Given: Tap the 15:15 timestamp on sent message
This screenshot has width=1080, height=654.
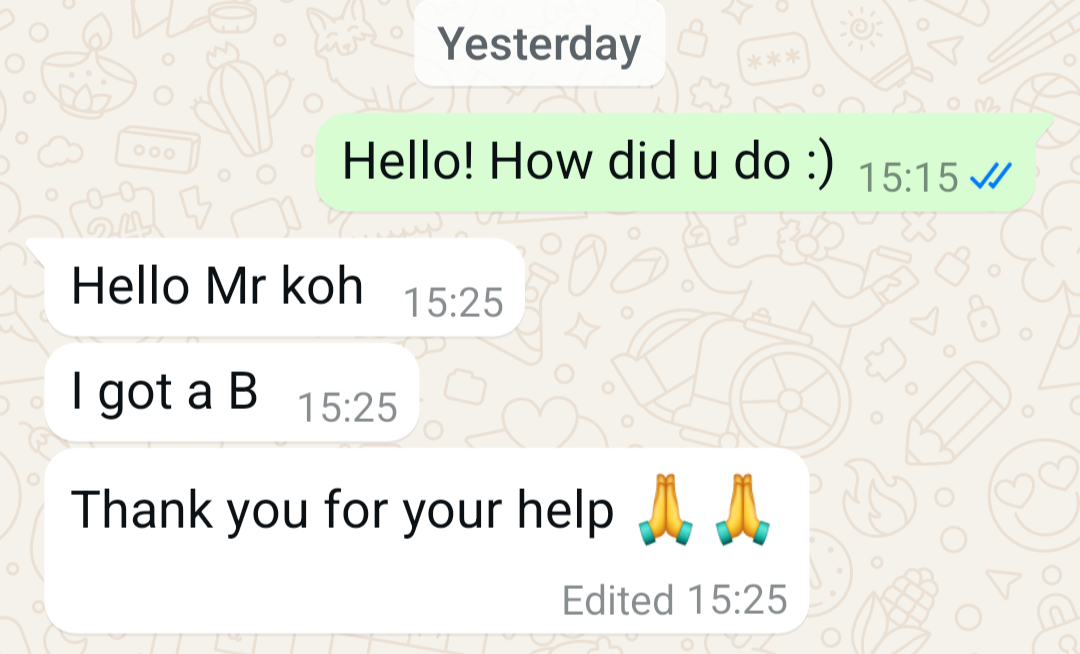Looking at the screenshot, I should point(908,177).
